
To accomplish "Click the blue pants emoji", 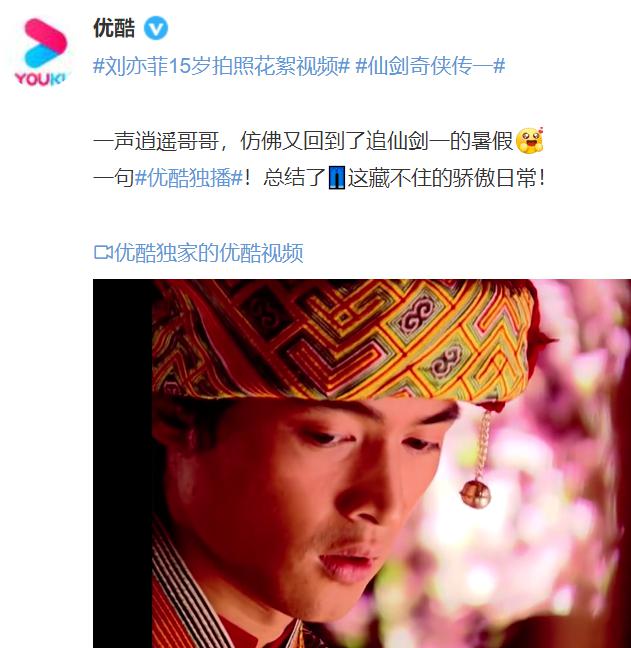I will click(337, 179).
